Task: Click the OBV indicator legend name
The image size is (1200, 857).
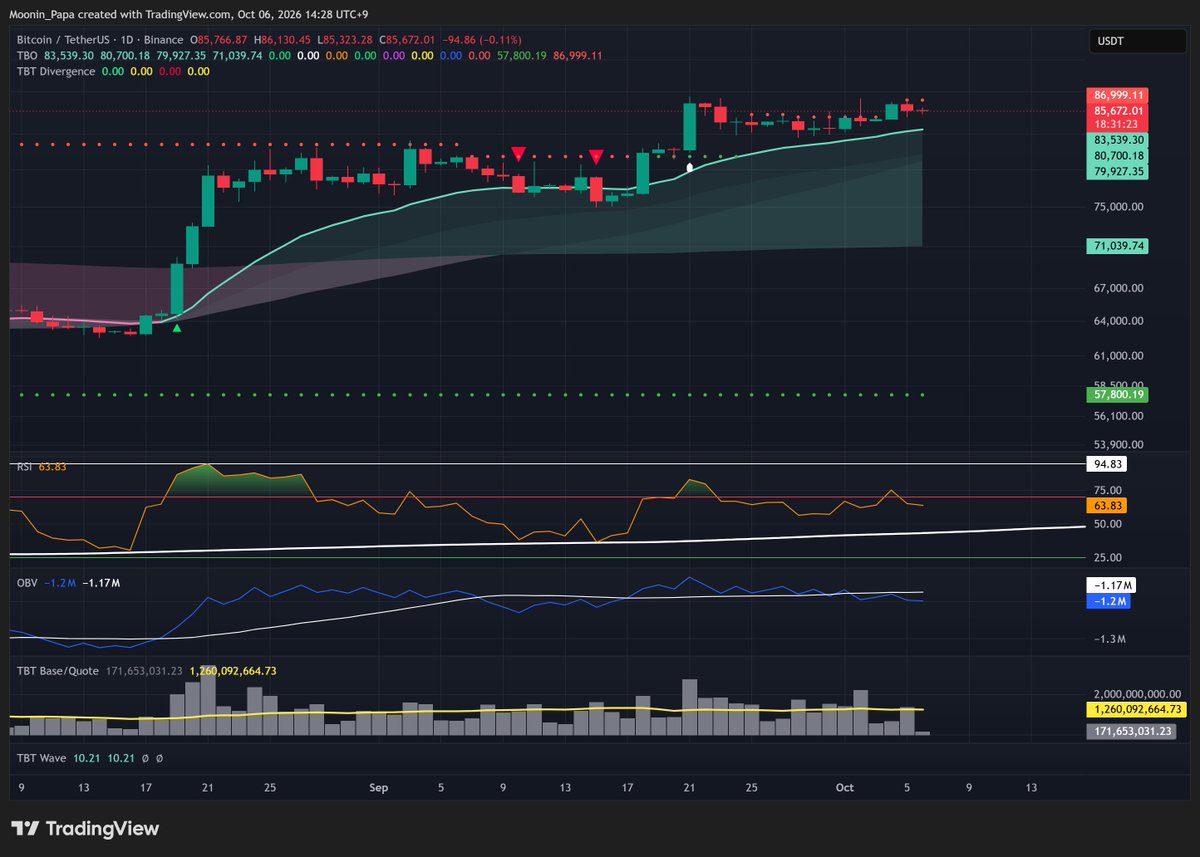Action: (x=27, y=582)
